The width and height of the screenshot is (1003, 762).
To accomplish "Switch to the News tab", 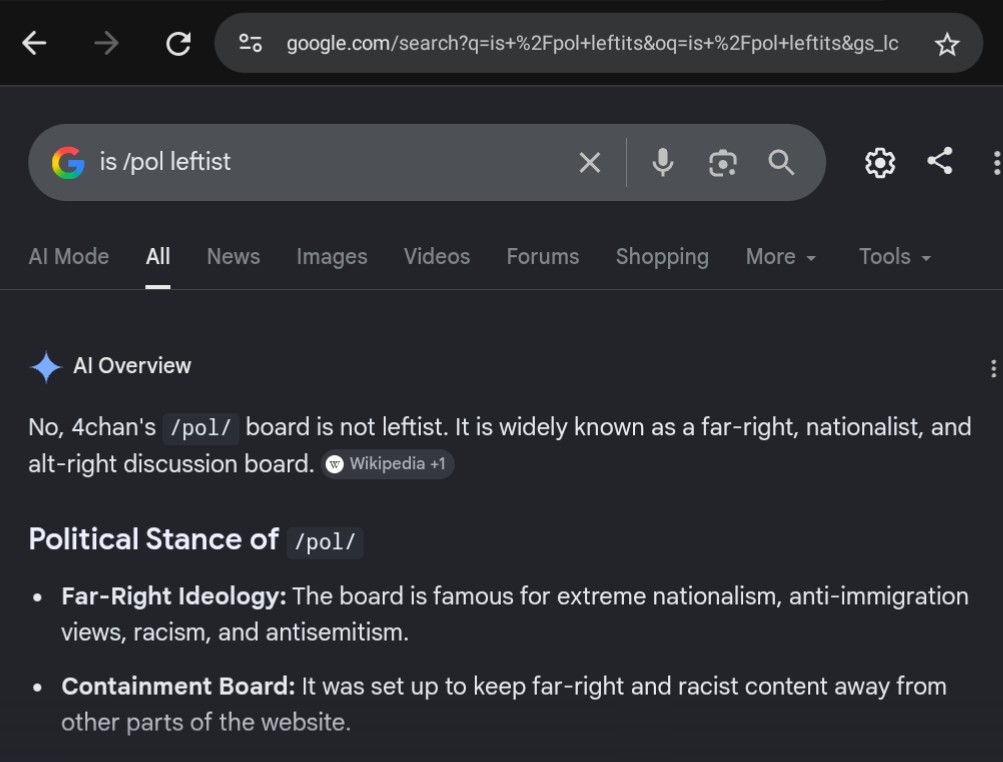I will pyautogui.click(x=233, y=257).
